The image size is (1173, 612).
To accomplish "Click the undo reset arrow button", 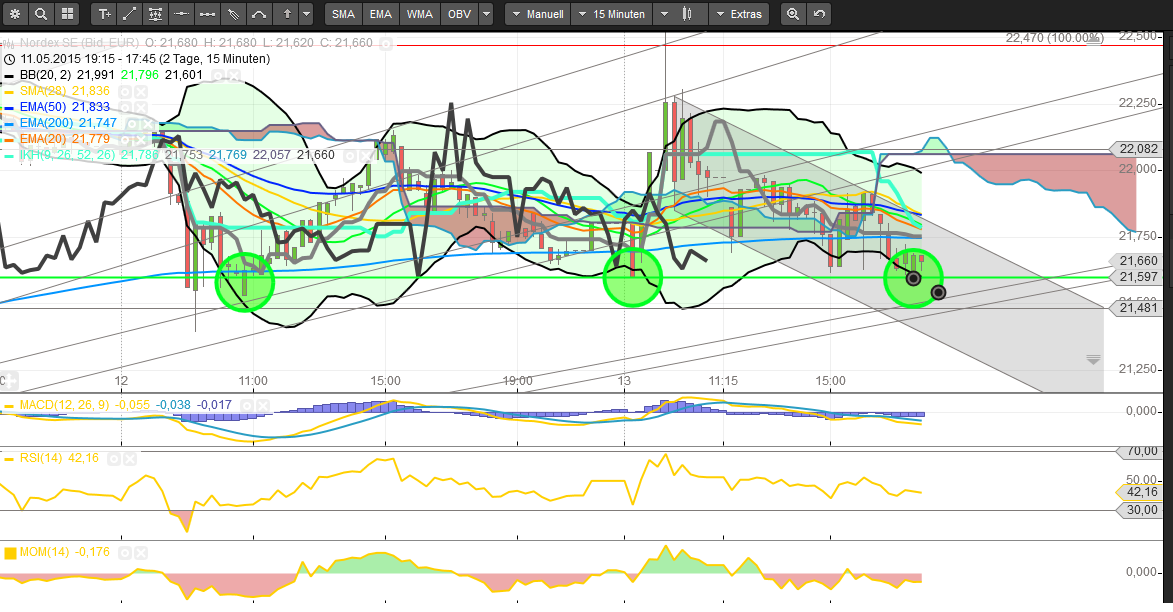I will [819, 13].
